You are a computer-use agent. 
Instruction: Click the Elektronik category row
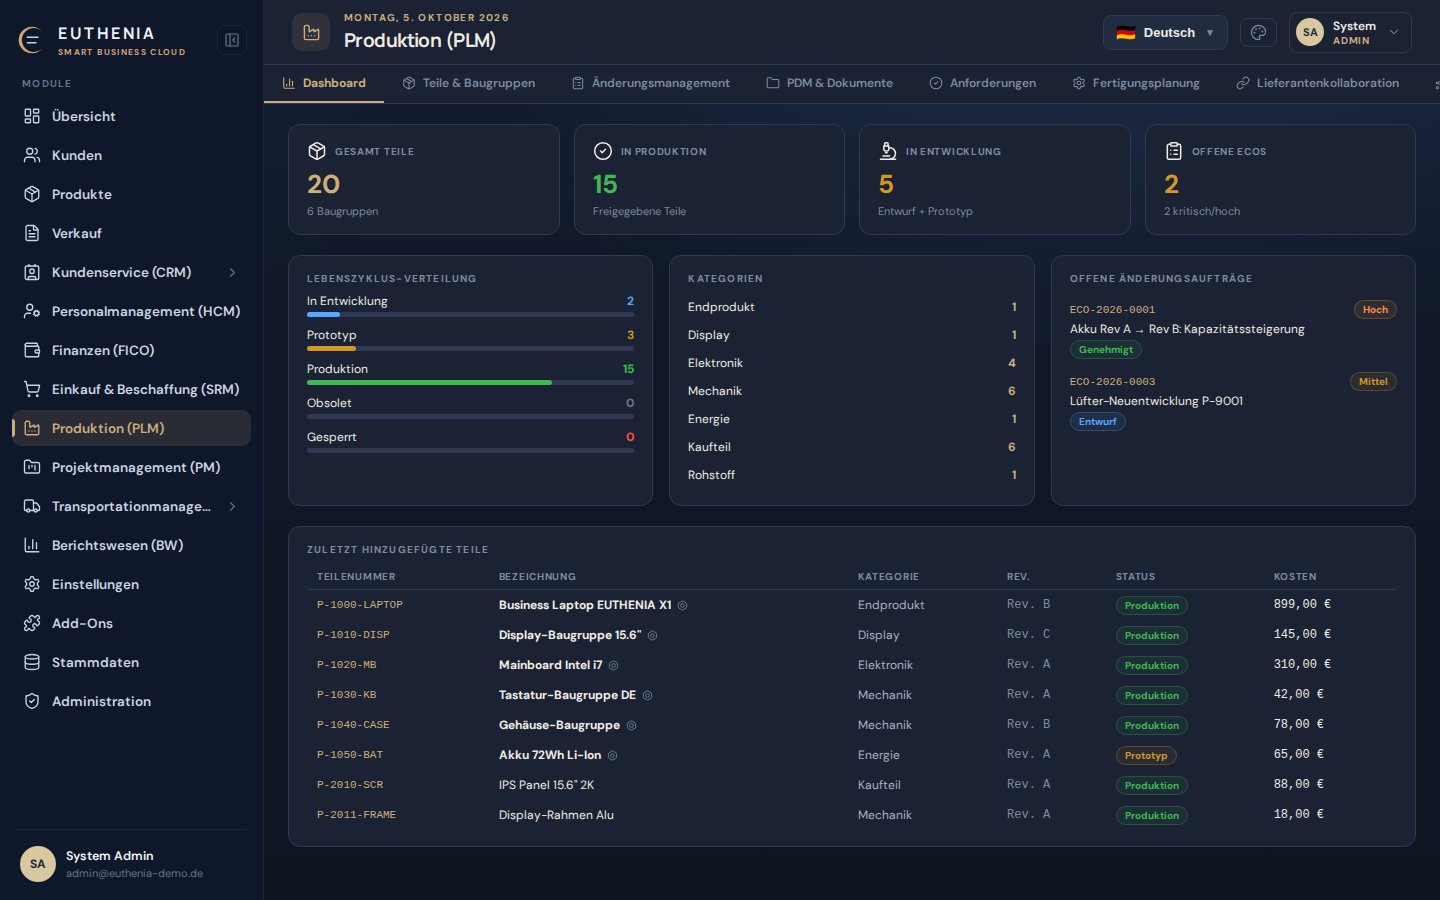pyautogui.click(x=852, y=363)
